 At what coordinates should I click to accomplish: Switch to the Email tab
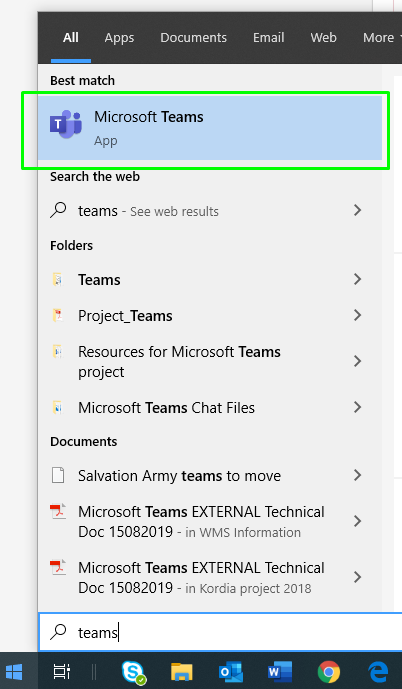[268, 37]
